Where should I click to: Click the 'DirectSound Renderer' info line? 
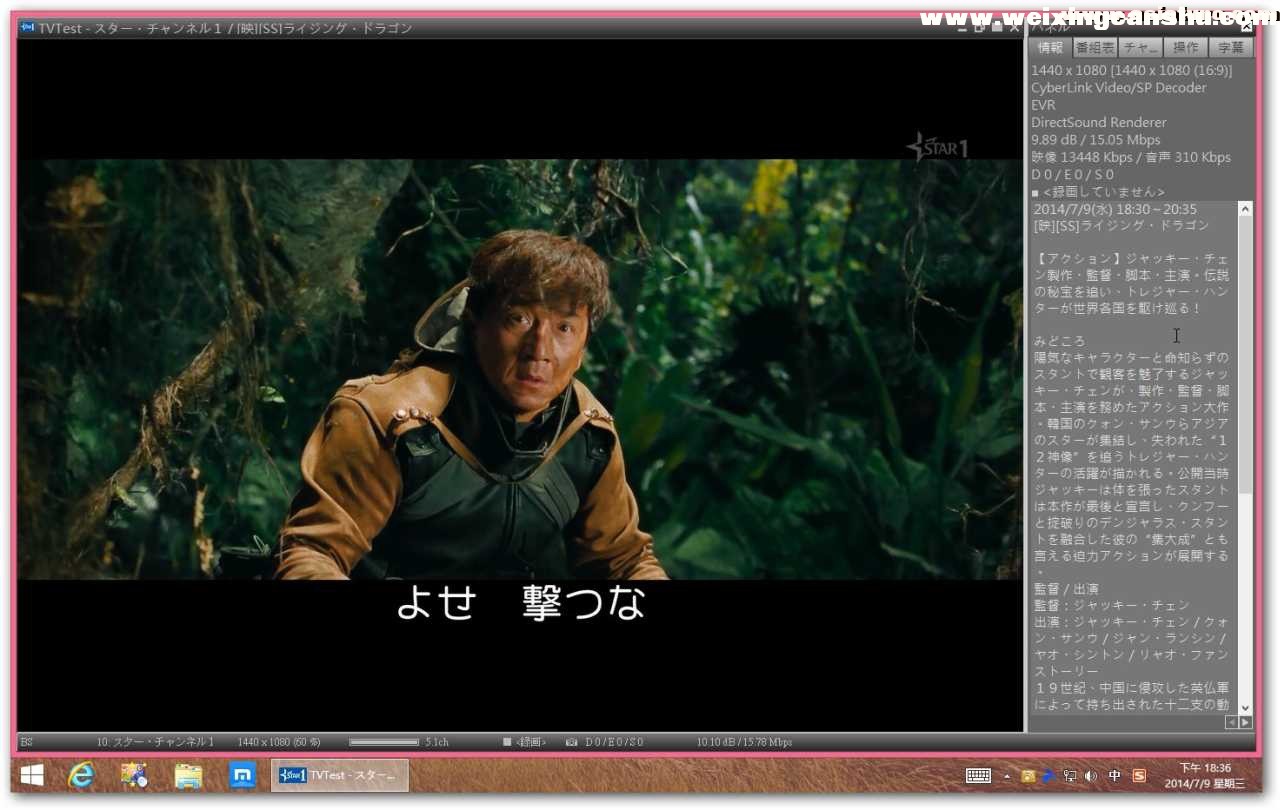click(1099, 123)
